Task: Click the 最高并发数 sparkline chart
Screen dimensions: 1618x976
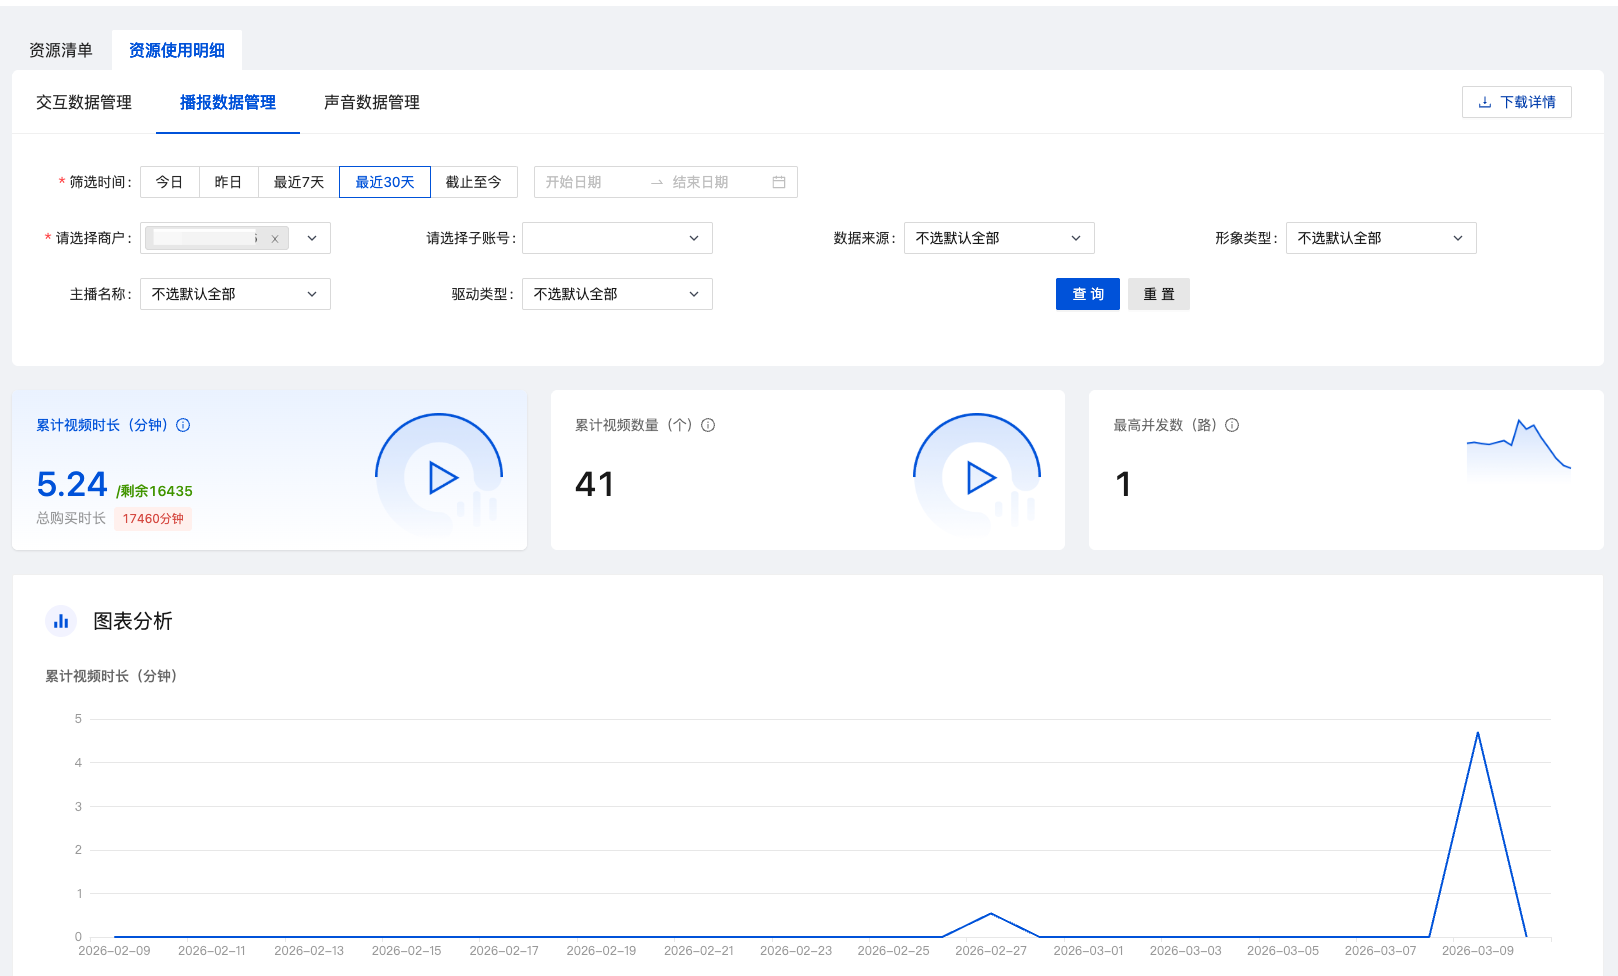Action: coord(1518,447)
